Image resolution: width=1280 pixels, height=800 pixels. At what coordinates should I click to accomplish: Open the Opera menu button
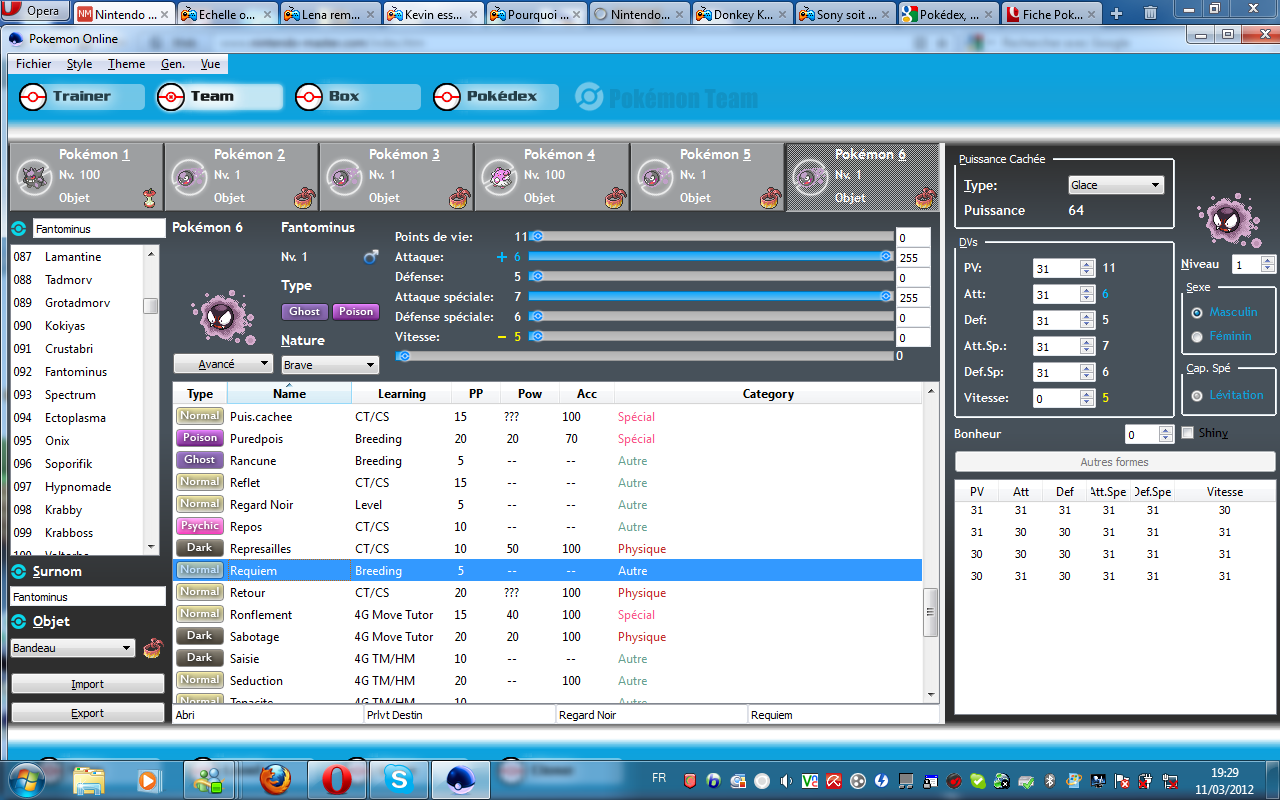point(36,12)
